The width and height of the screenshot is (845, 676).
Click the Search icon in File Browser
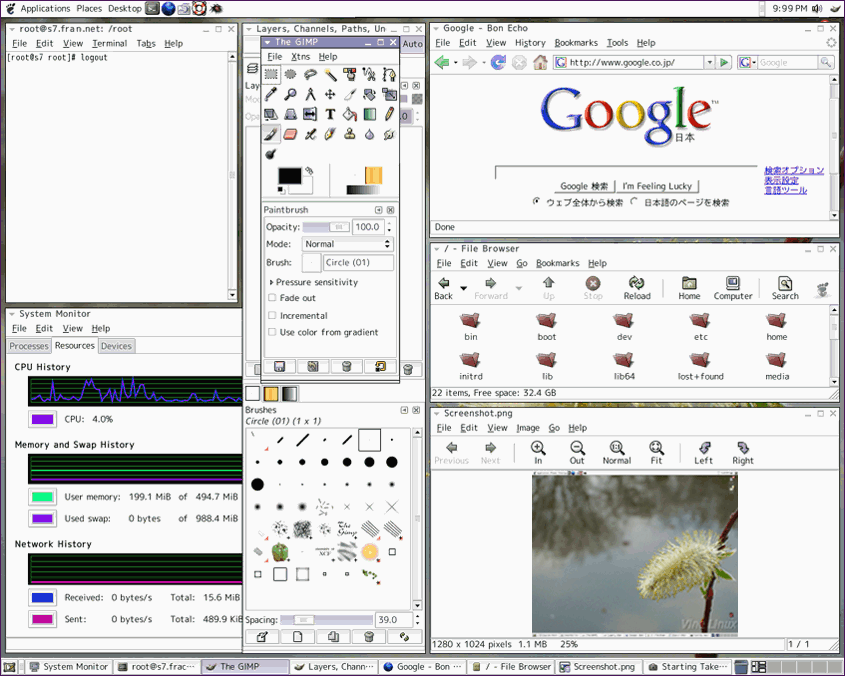[x=785, y=289]
